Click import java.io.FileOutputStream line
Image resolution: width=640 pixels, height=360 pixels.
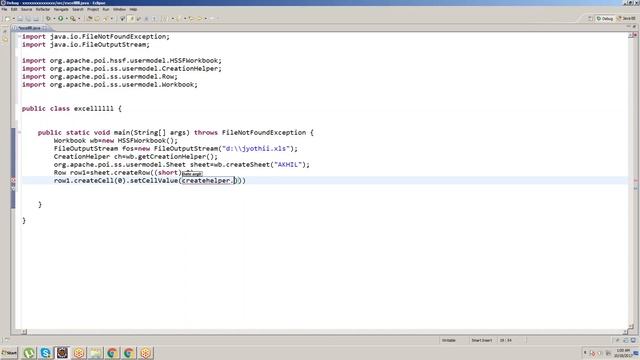(x=86, y=44)
